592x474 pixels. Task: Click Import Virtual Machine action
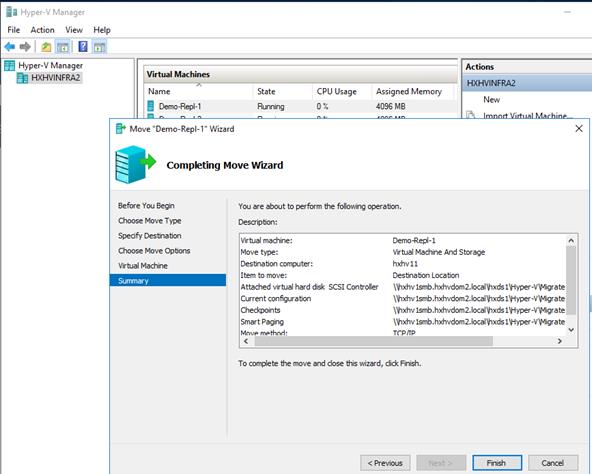(528, 115)
